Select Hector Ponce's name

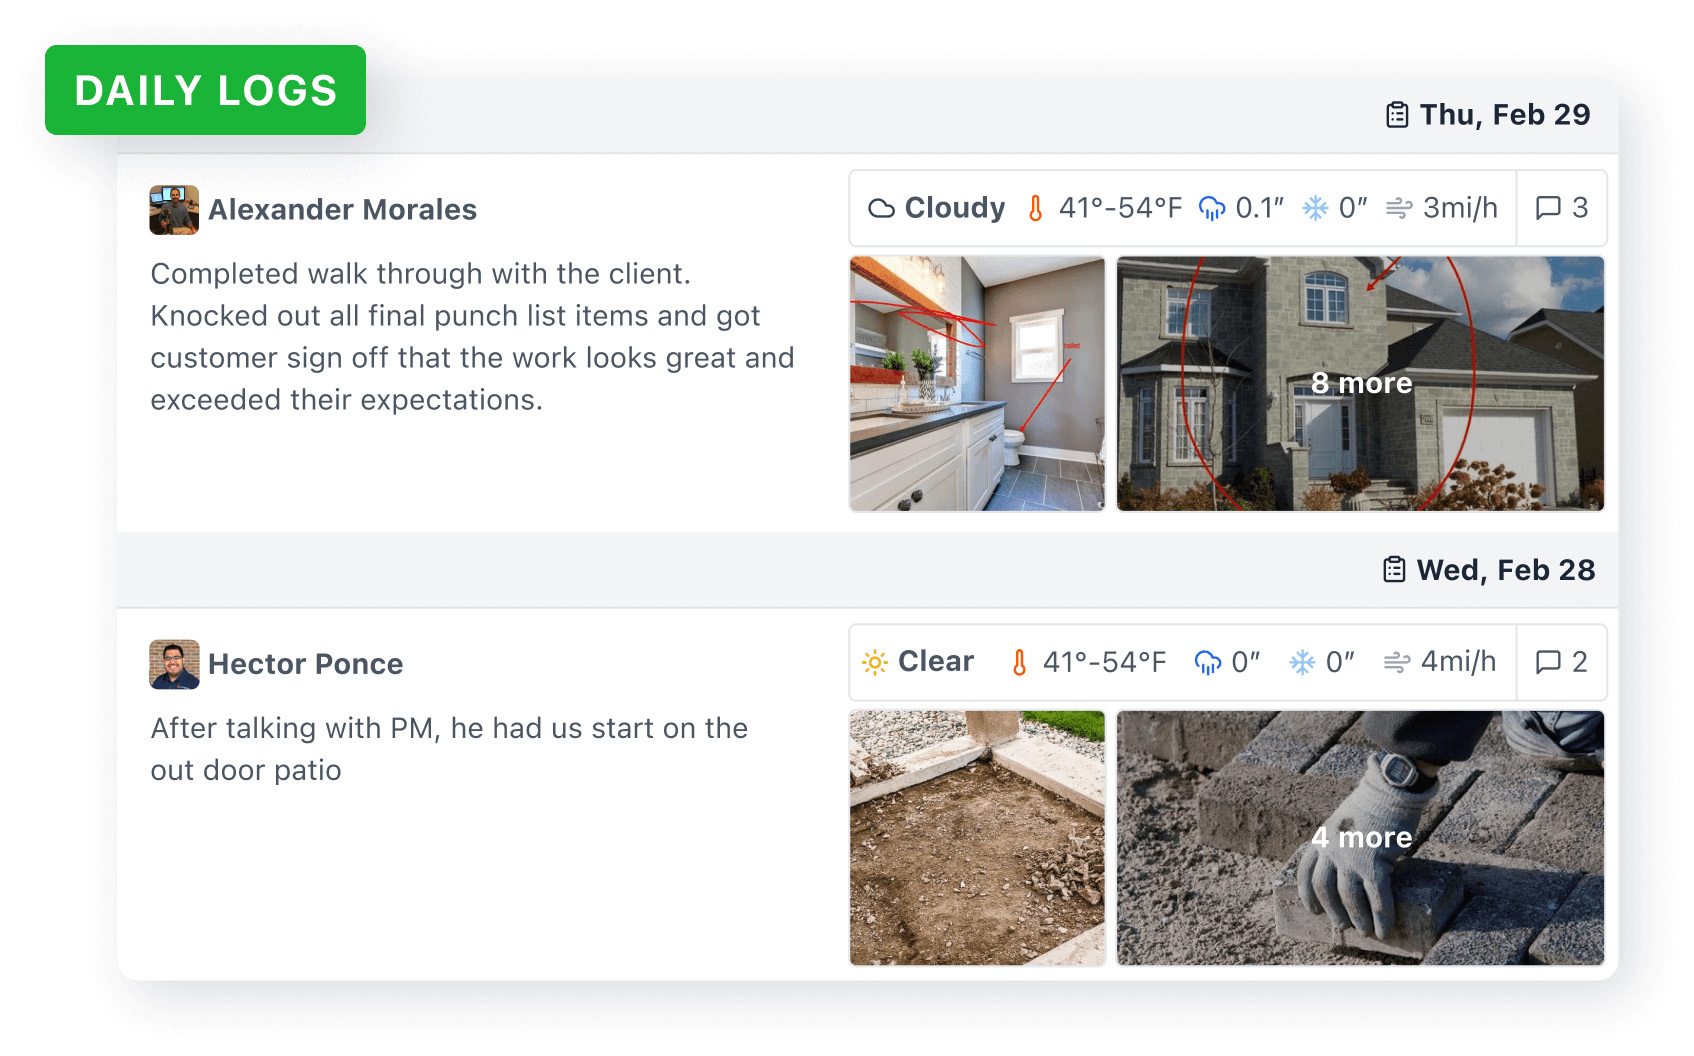click(x=305, y=663)
